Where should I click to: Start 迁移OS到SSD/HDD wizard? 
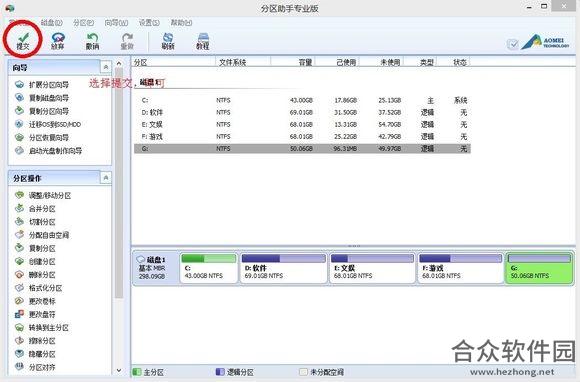pos(48,124)
